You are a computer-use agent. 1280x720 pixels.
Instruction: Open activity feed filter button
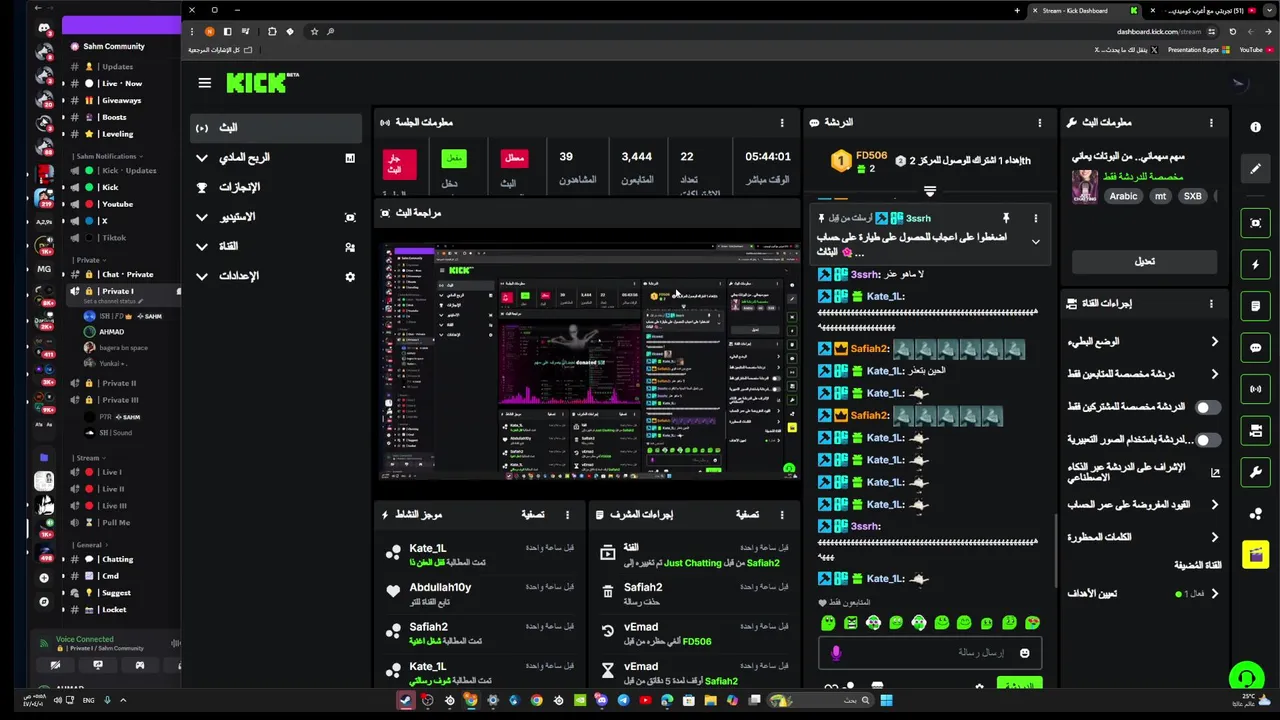[x=533, y=514]
